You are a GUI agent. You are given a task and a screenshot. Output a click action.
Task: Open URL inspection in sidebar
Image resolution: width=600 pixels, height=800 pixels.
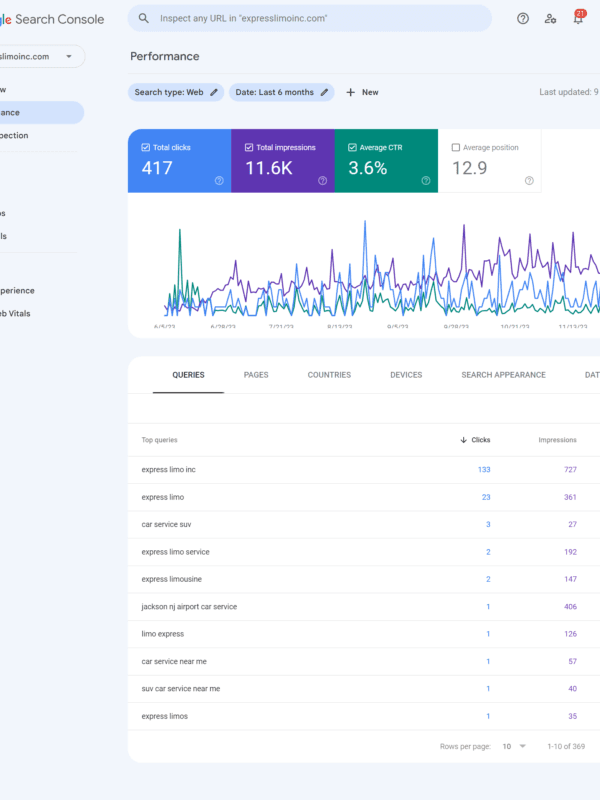point(41,136)
